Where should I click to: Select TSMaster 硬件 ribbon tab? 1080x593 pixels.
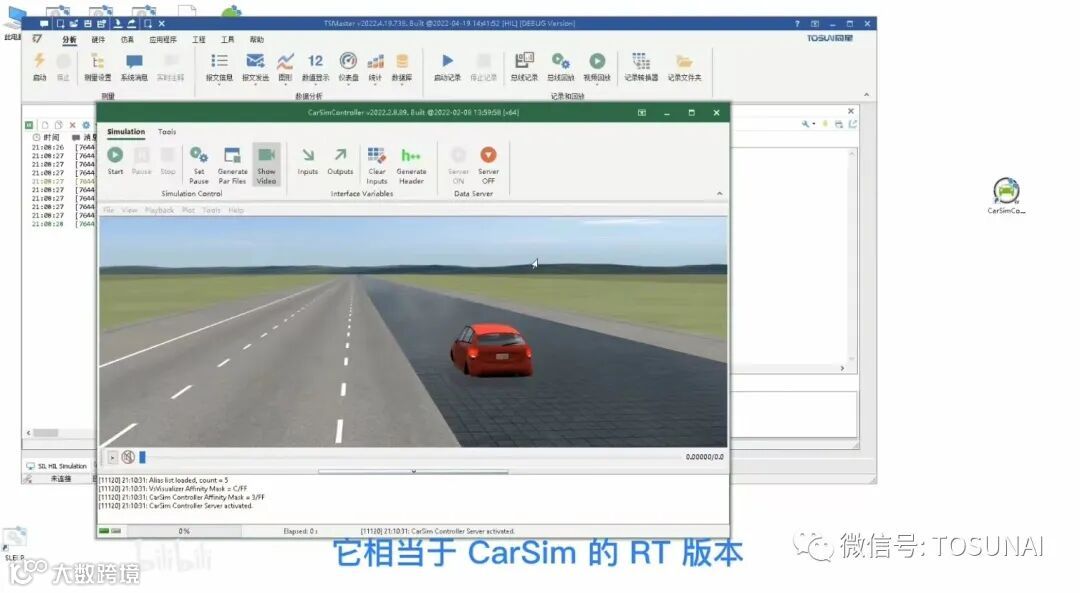click(98, 40)
